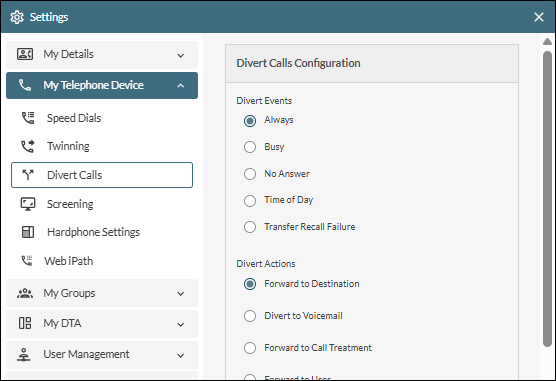Click the My Groups people icon
The width and height of the screenshot is (556, 381).
pyautogui.click(x=25, y=293)
